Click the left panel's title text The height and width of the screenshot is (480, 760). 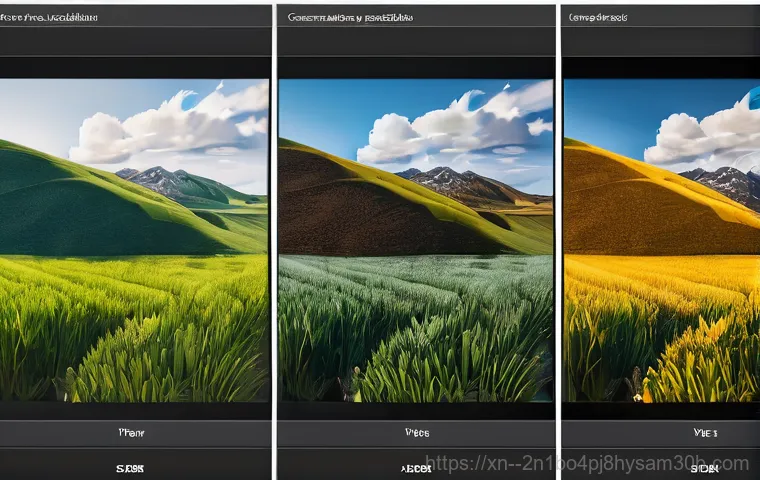coord(49,18)
